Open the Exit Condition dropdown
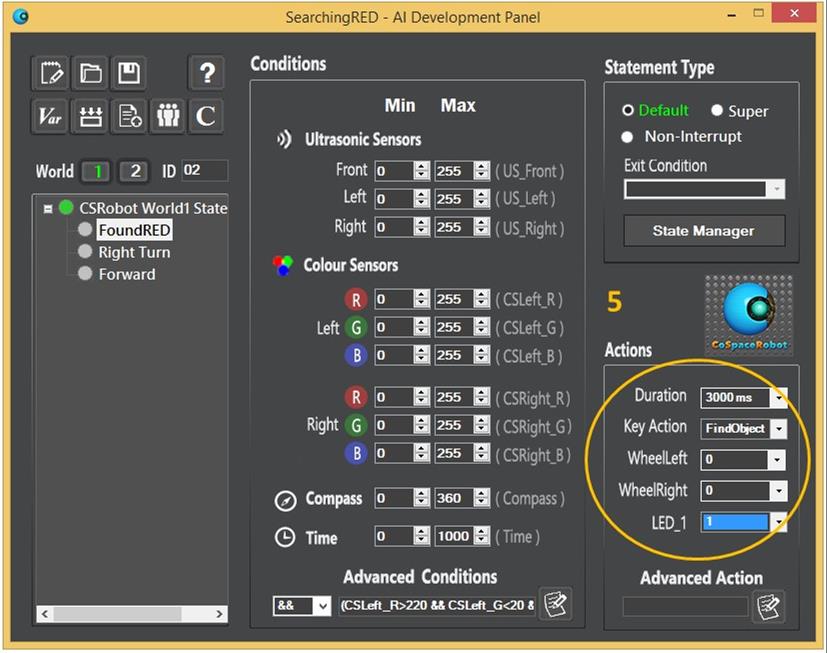Image resolution: width=827 pixels, height=653 pixels. click(x=777, y=189)
